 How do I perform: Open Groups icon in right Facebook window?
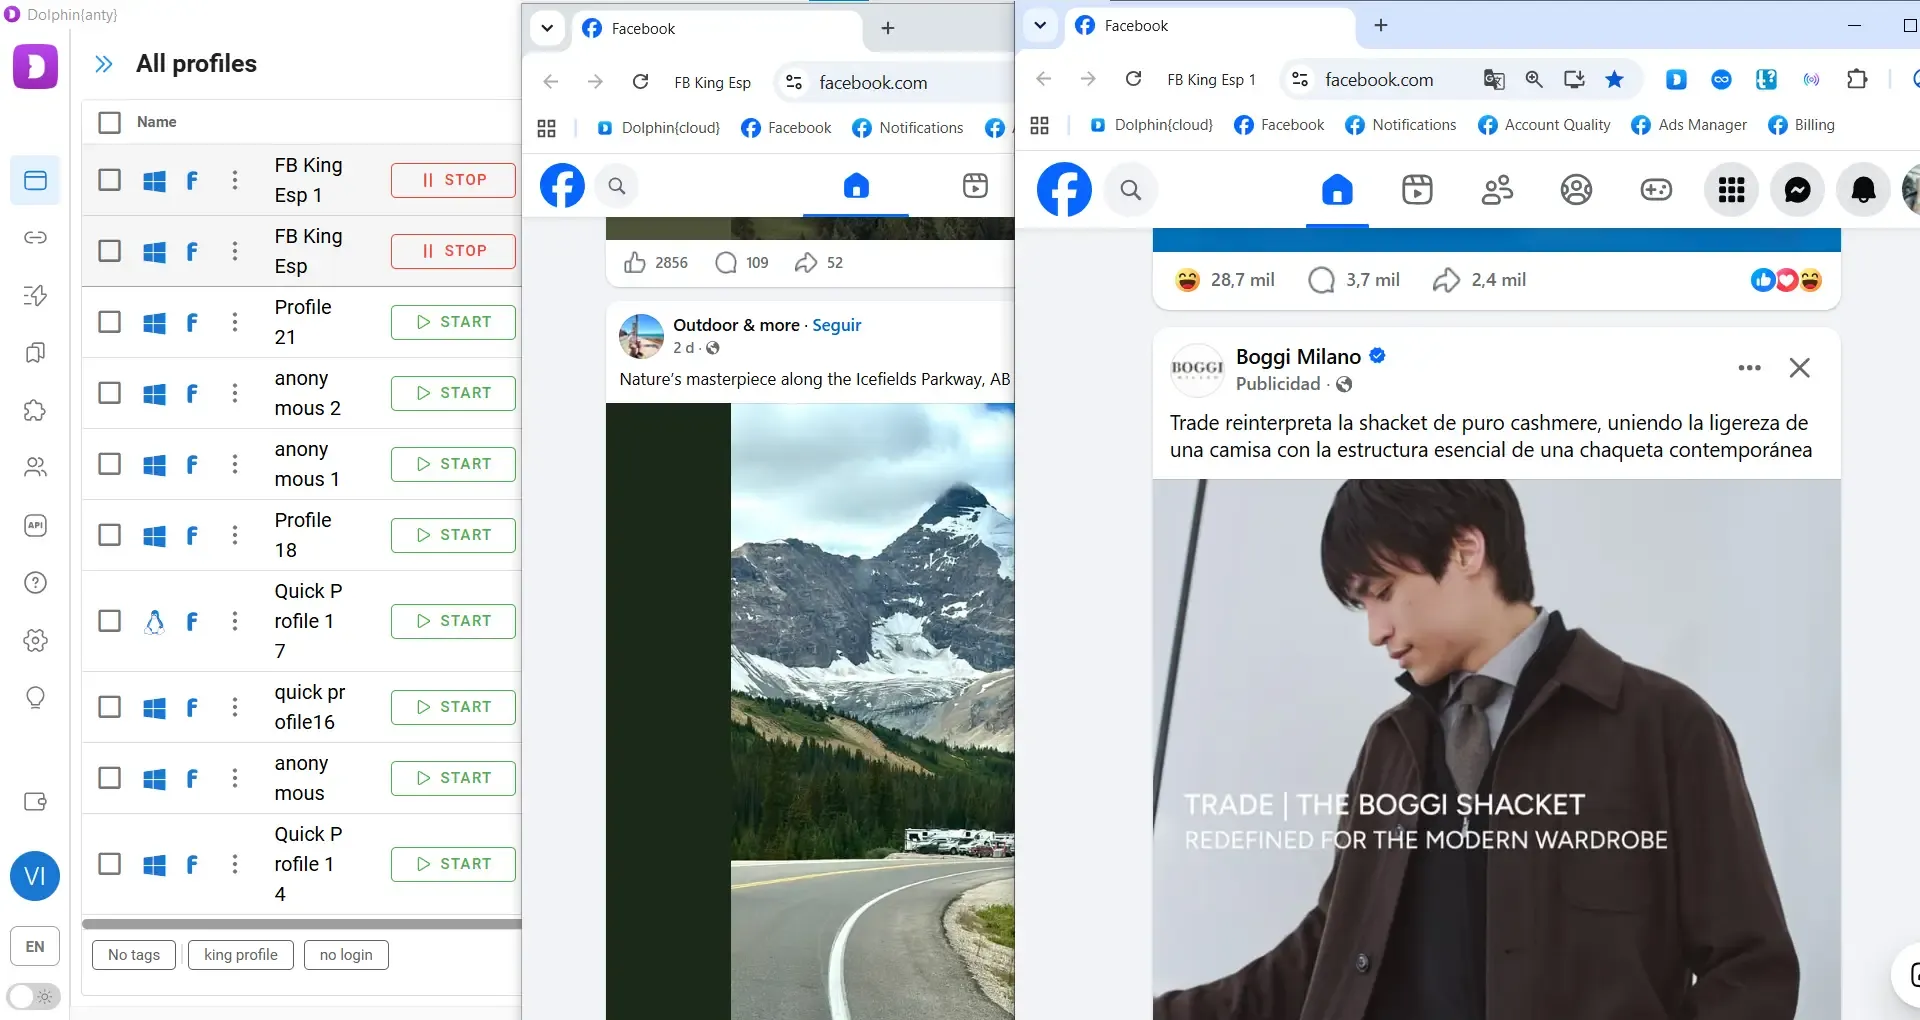[1576, 190]
